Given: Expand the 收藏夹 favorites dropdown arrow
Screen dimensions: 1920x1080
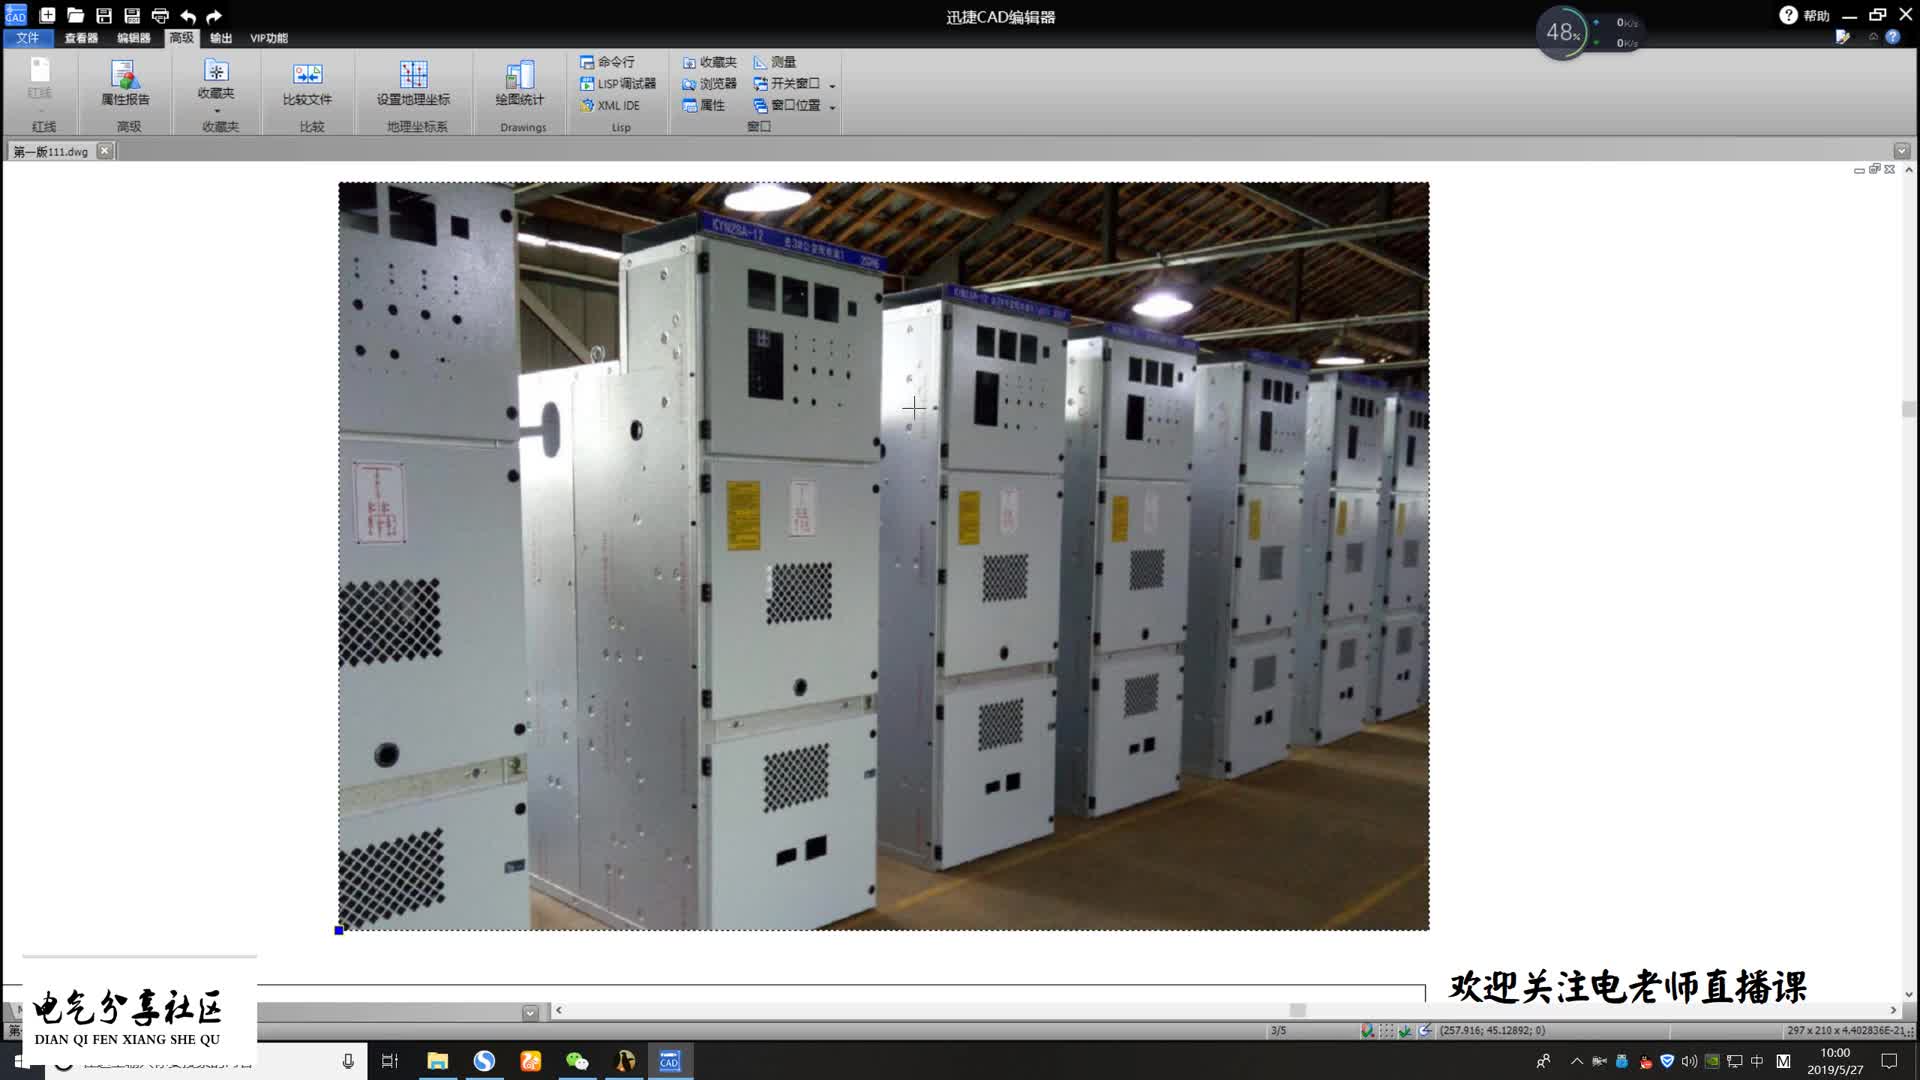Looking at the screenshot, I should 216,112.
